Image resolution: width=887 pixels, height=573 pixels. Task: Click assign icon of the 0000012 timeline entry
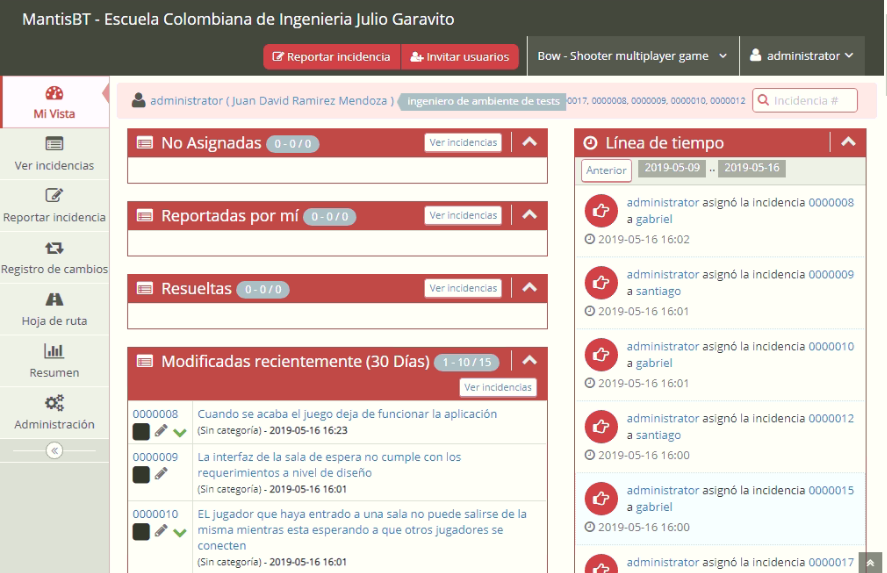601,426
